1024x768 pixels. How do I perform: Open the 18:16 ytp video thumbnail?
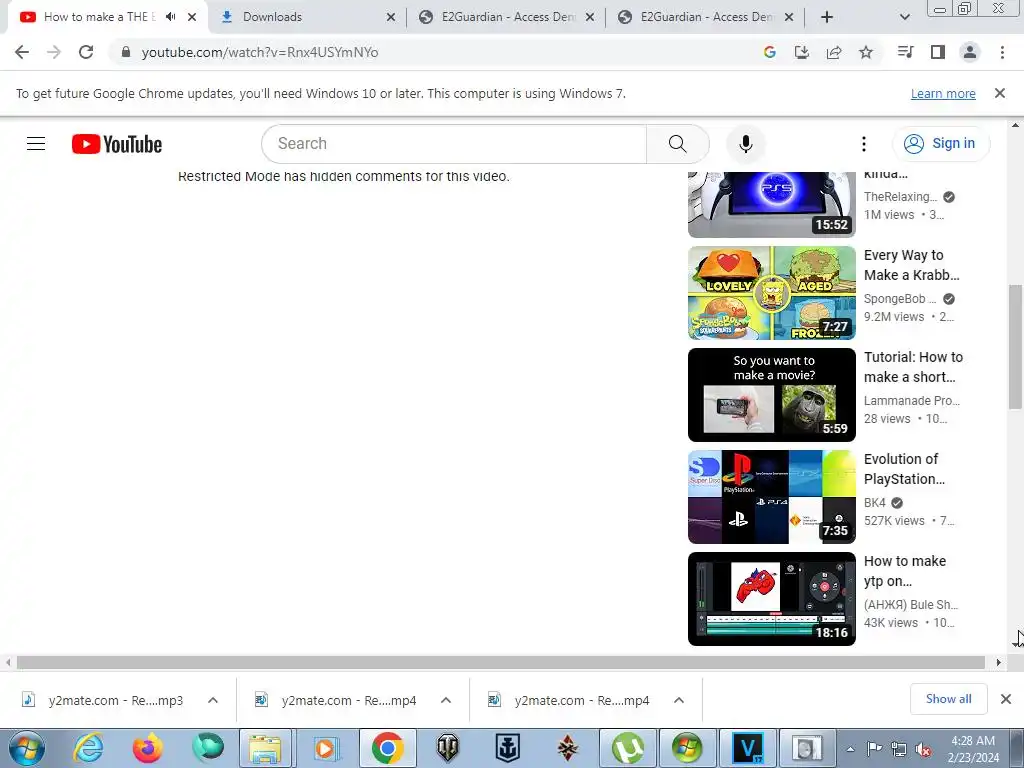pos(771,599)
